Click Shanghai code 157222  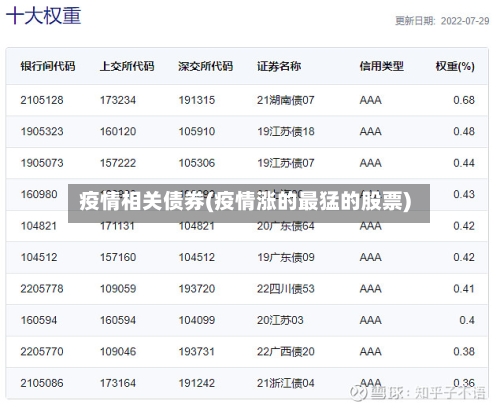pyautogui.click(x=118, y=163)
